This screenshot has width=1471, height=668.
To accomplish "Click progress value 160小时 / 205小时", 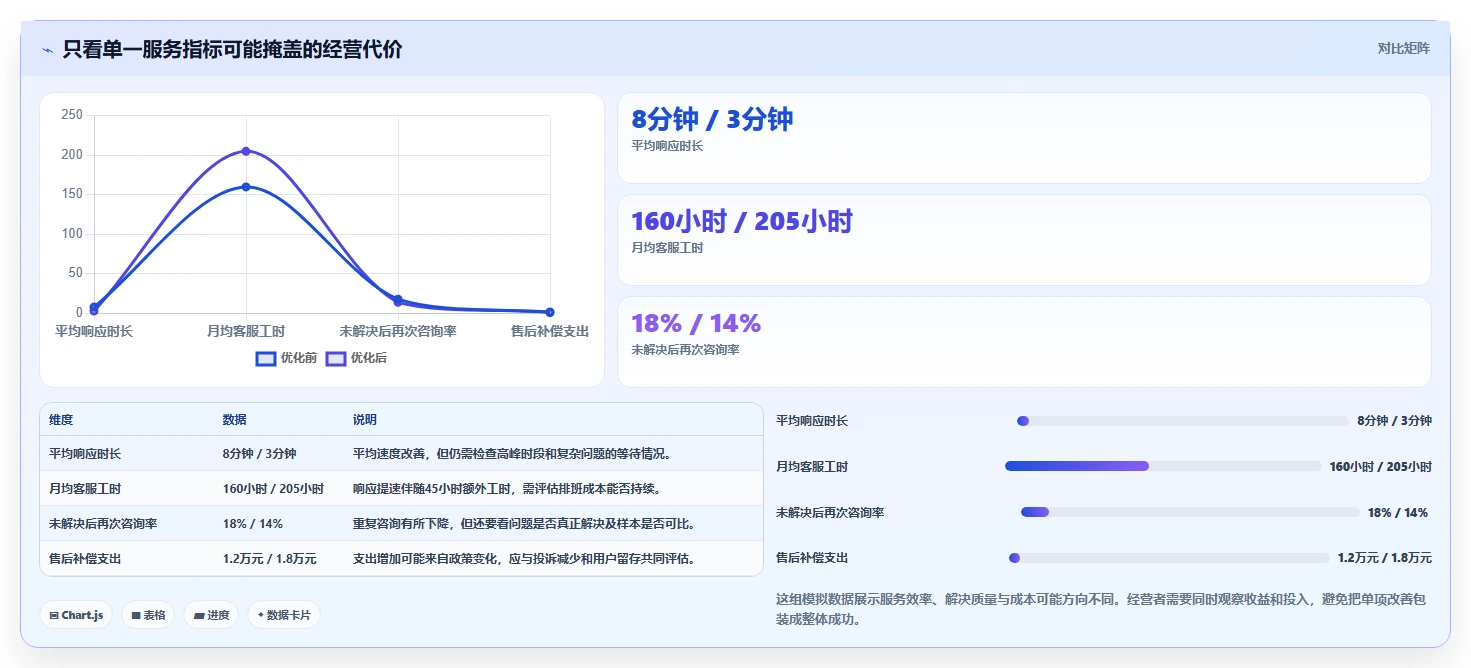I will (1381, 467).
